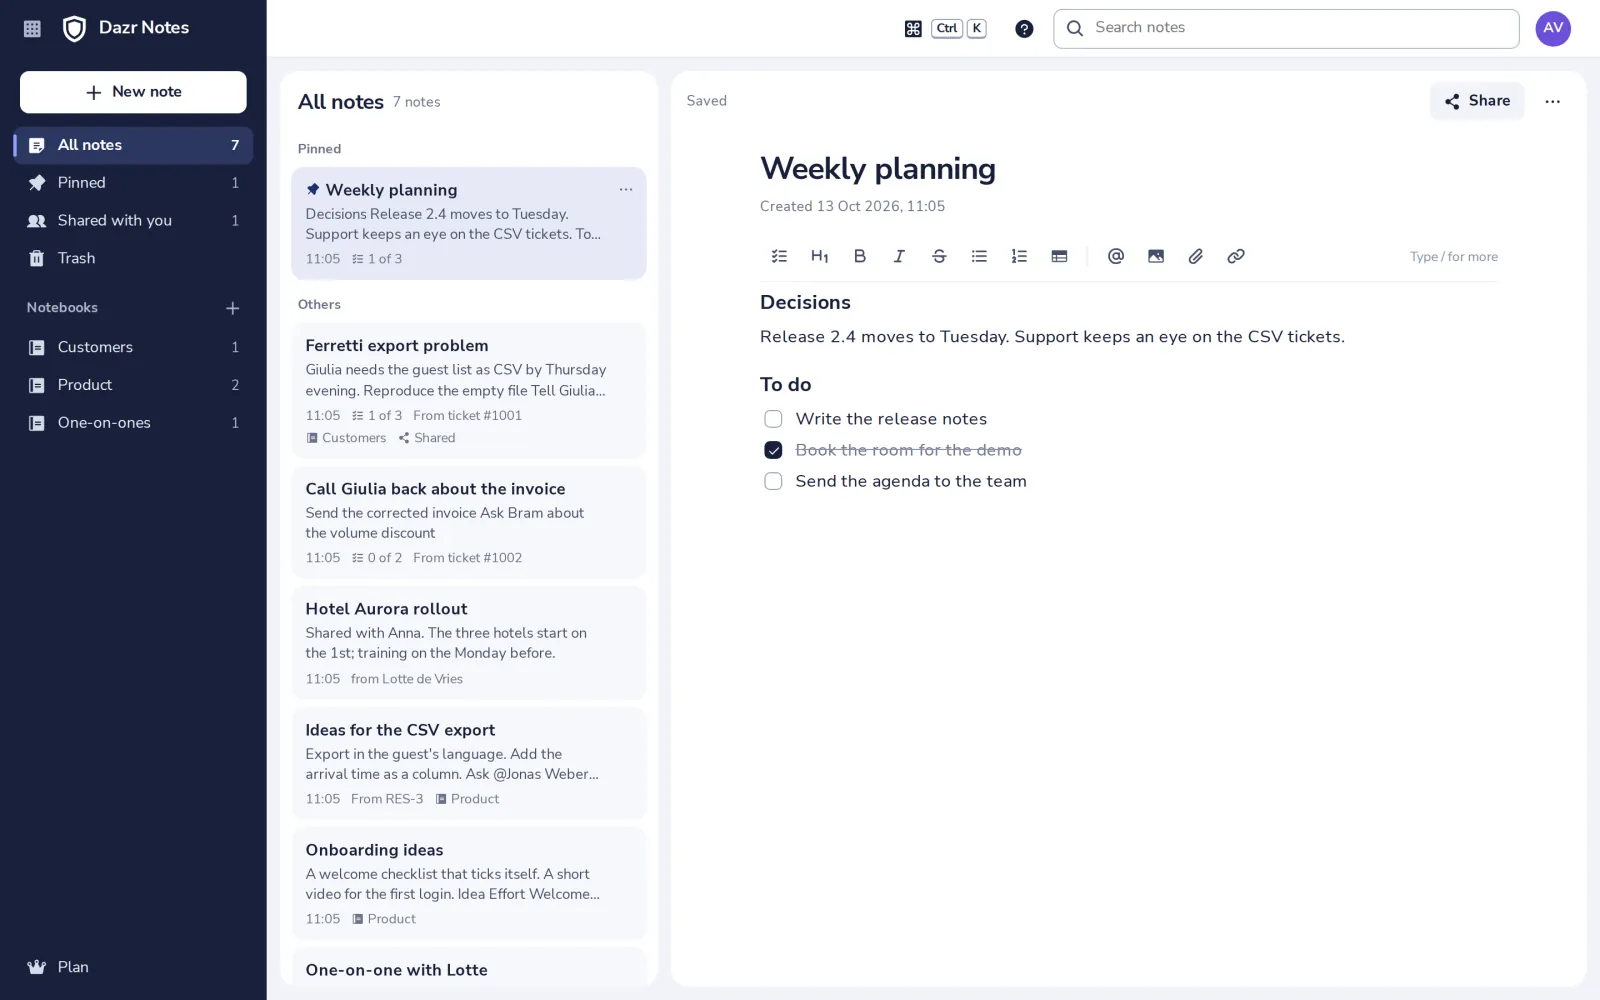Insert a table in the note

[1059, 256]
